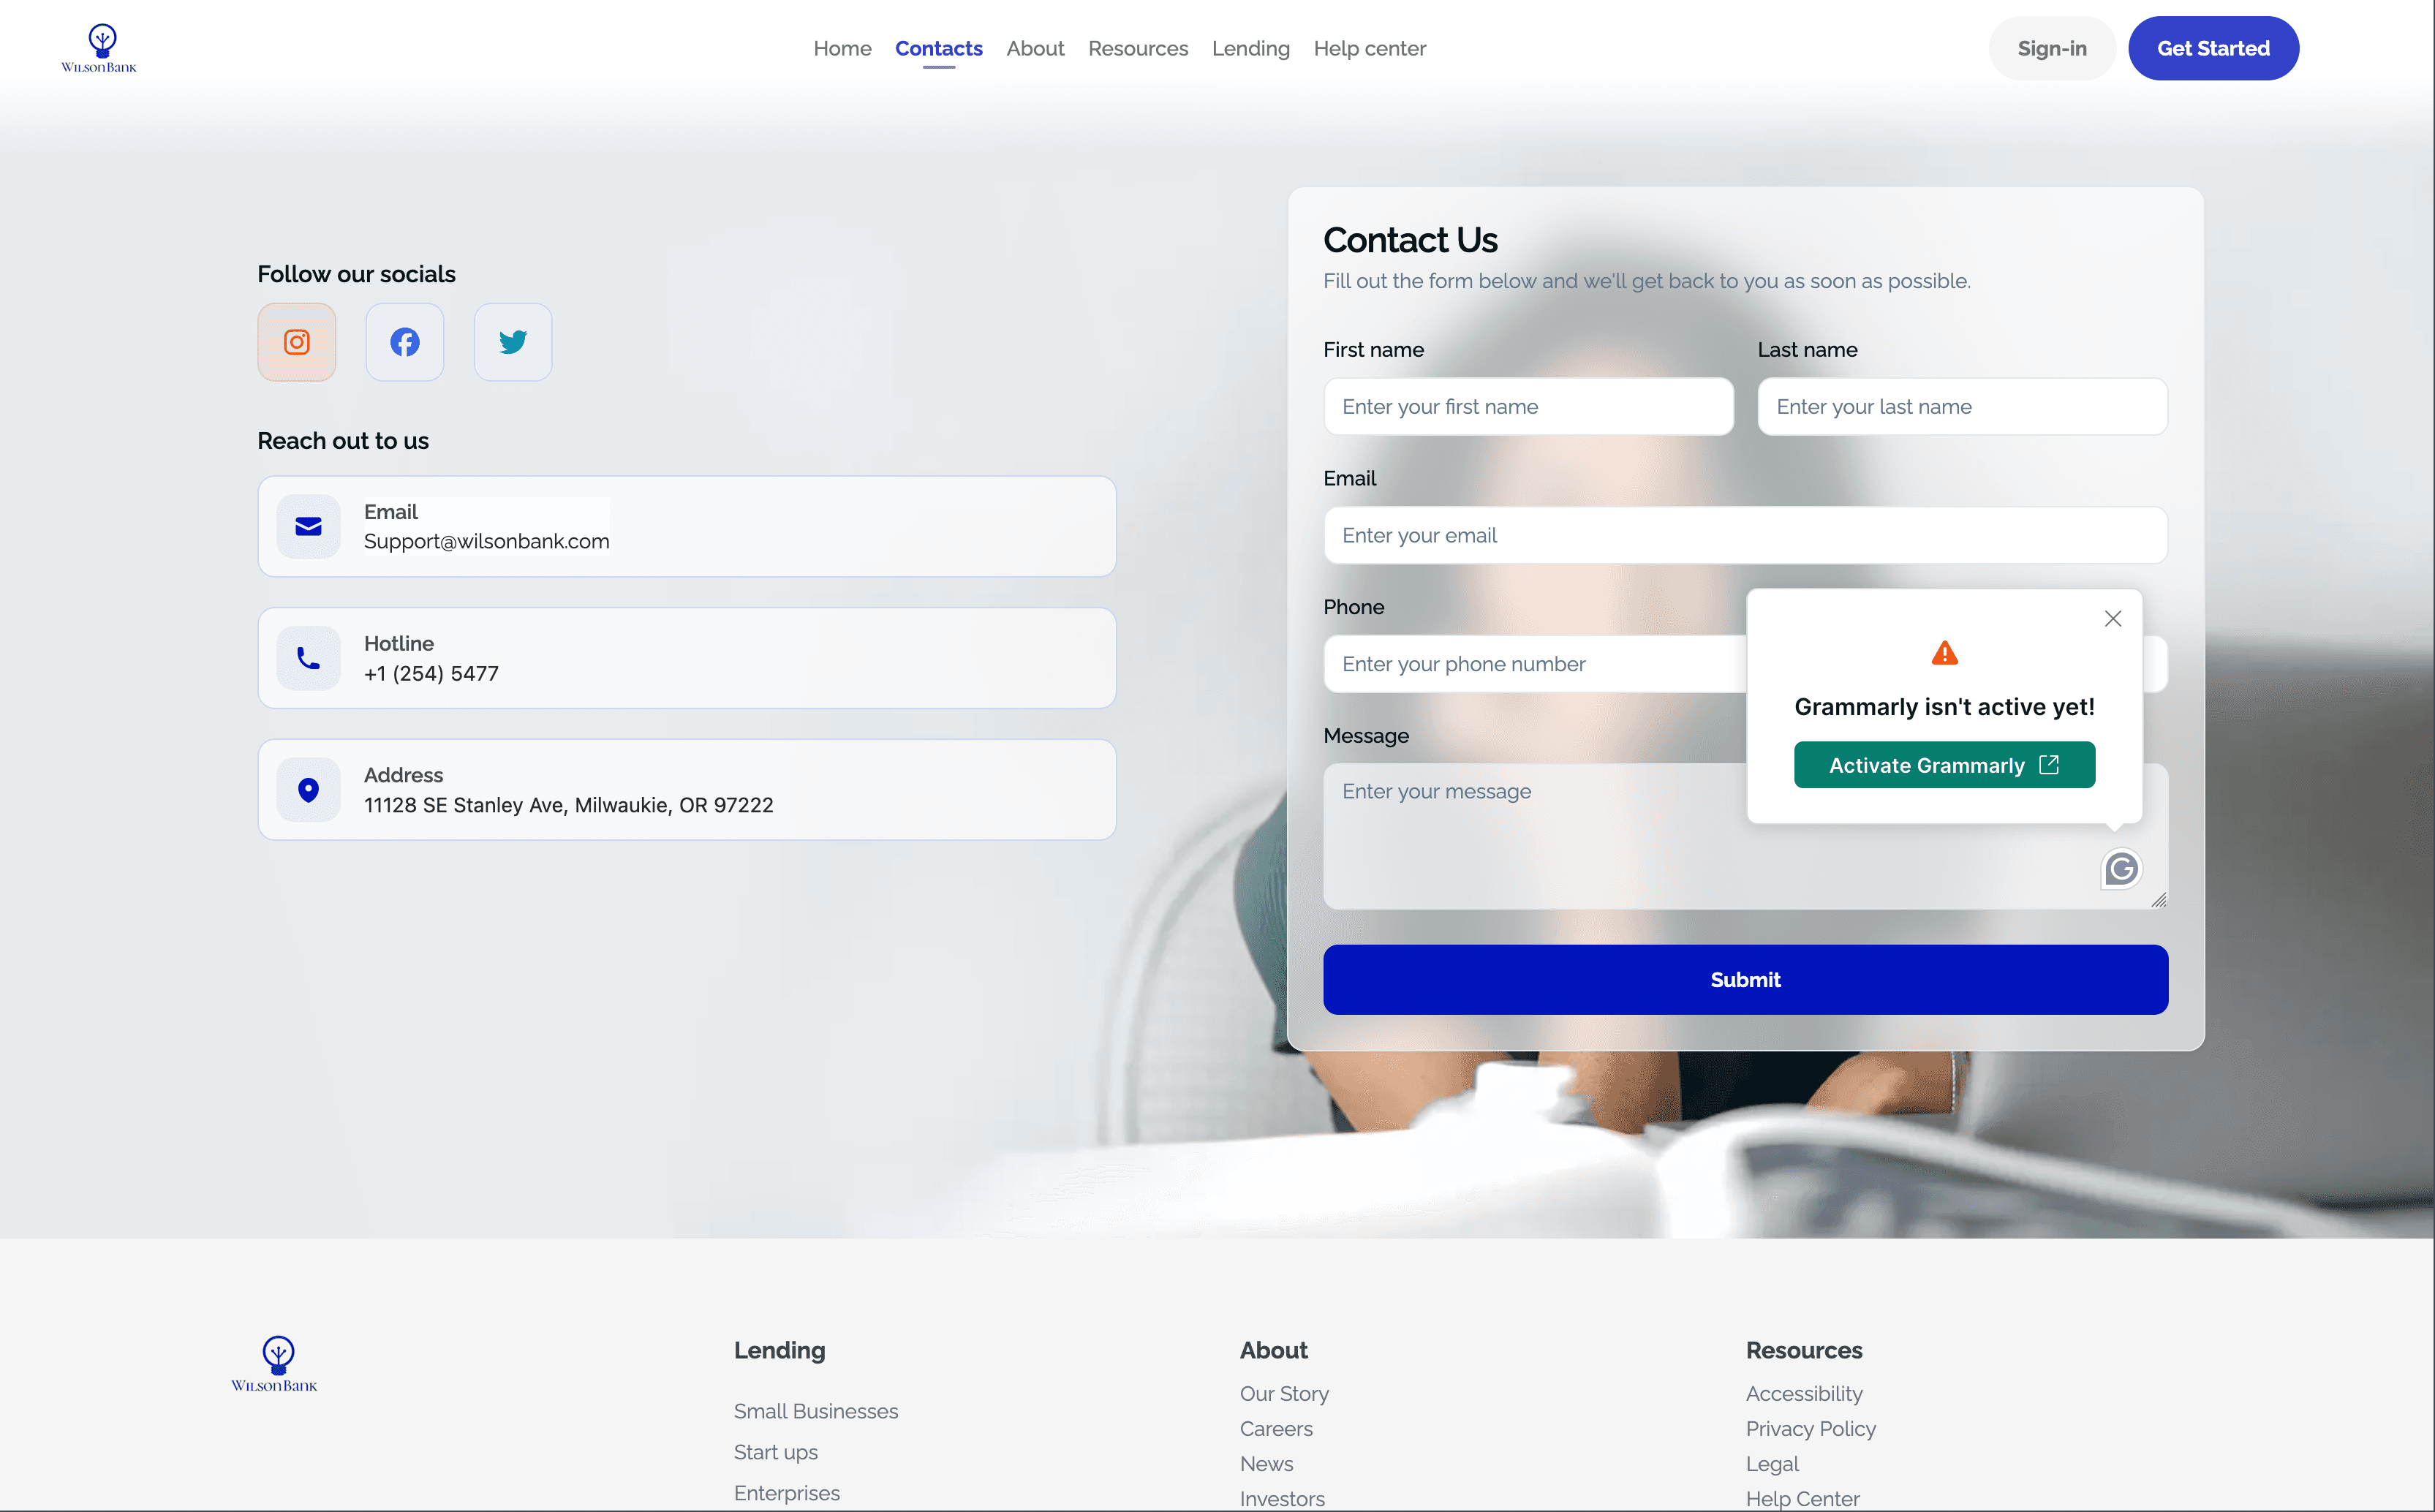Focus the first name input field

1527,407
